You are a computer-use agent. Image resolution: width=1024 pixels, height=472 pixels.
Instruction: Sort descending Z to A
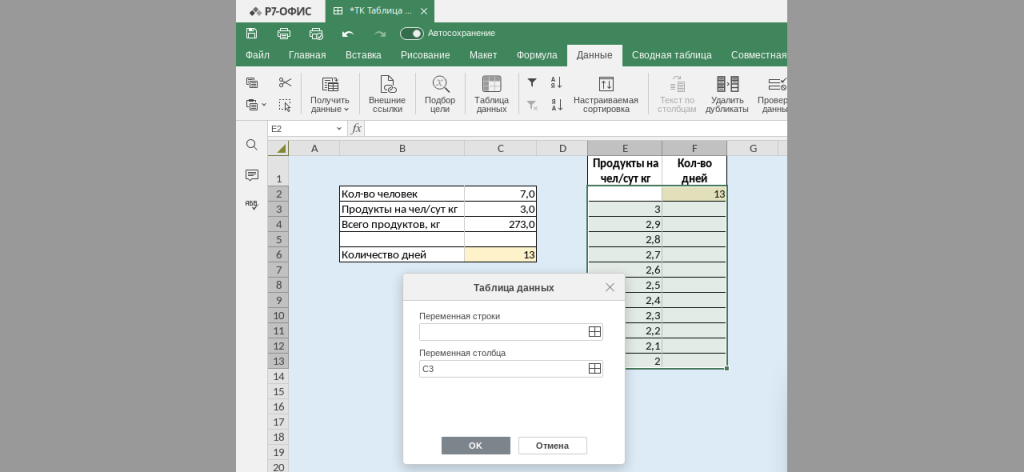click(x=556, y=104)
